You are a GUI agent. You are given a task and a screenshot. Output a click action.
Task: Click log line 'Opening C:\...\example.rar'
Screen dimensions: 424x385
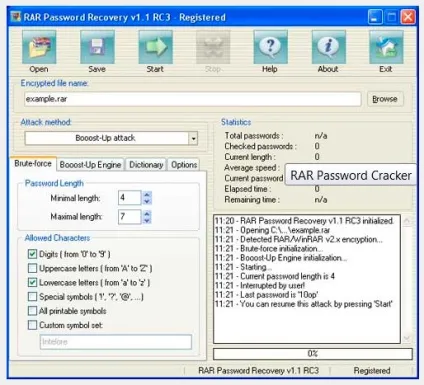pyautogui.click(x=272, y=230)
